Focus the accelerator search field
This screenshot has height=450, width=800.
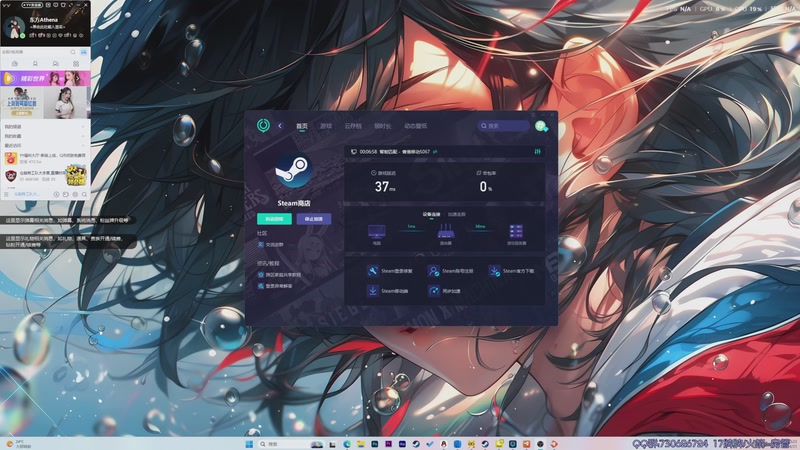tap(504, 126)
